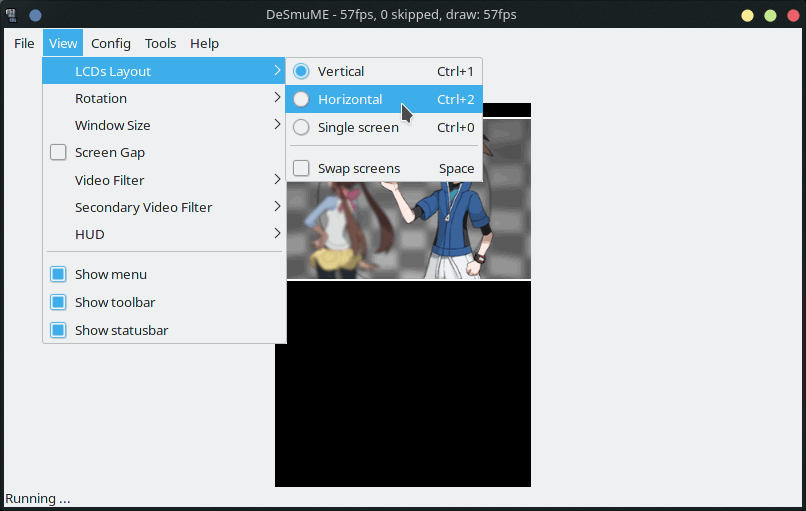Viewport: 806px width, 511px height.
Task: Expand the Window Size submenu
Action: [164, 125]
